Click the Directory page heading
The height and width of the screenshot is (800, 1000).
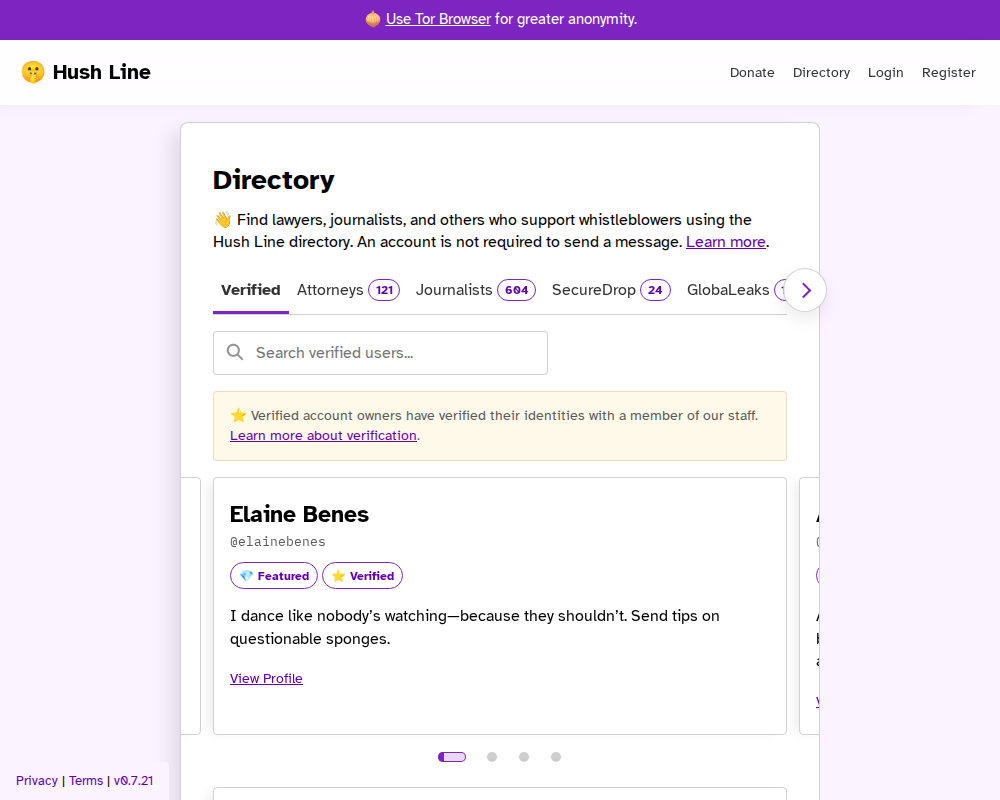pos(274,180)
